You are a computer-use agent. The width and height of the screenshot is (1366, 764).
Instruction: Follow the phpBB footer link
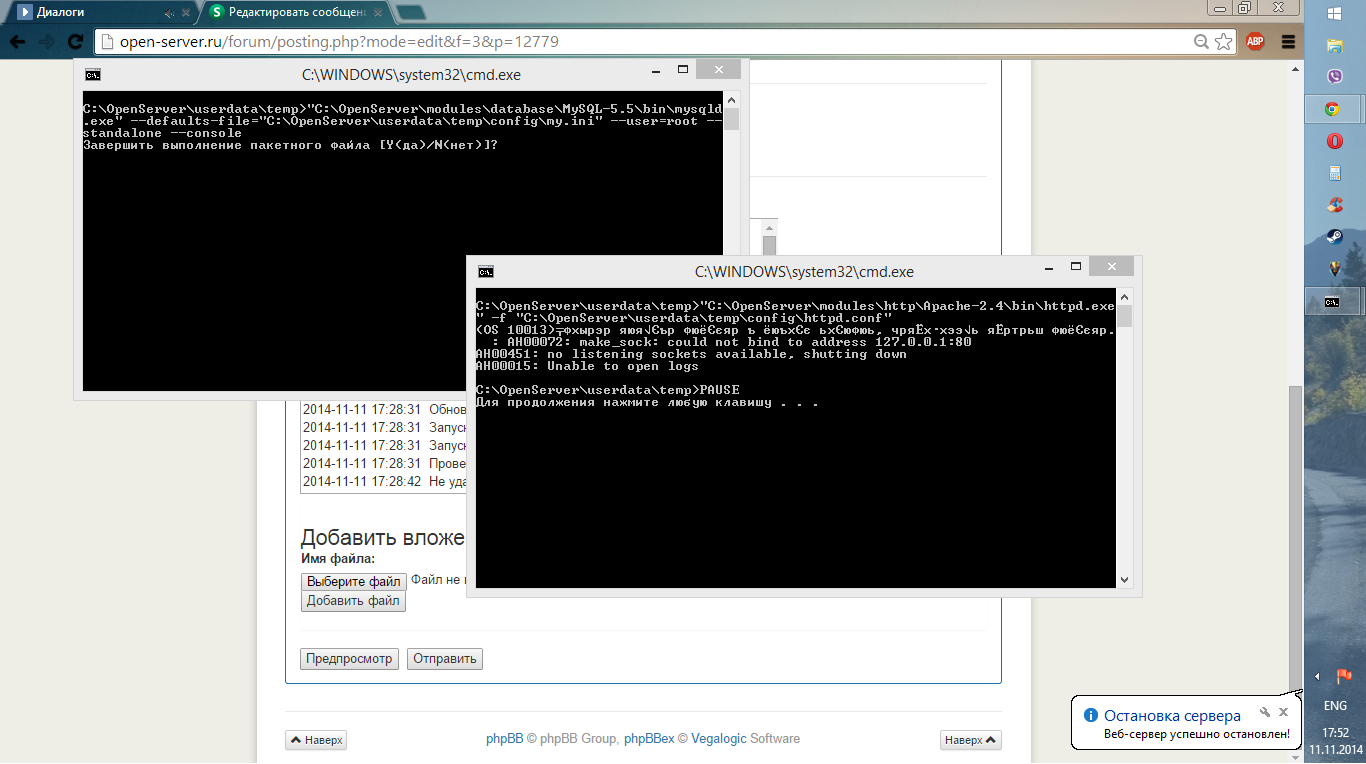pos(504,739)
